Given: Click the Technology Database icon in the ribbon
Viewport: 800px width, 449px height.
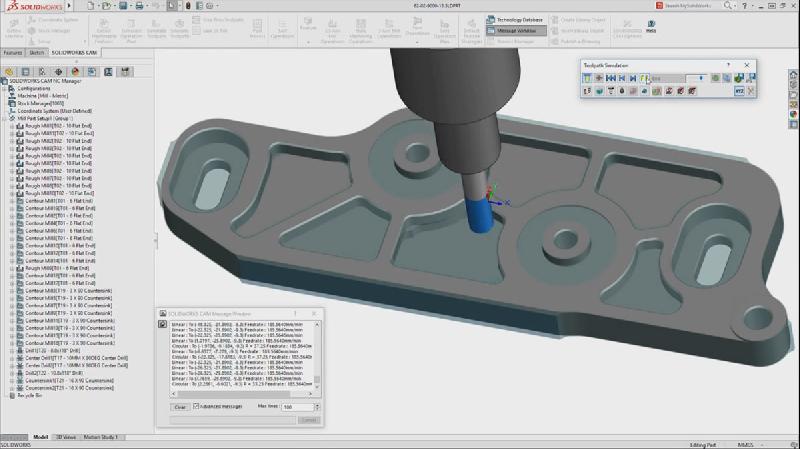Looking at the screenshot, I should (x=491, y=19).
